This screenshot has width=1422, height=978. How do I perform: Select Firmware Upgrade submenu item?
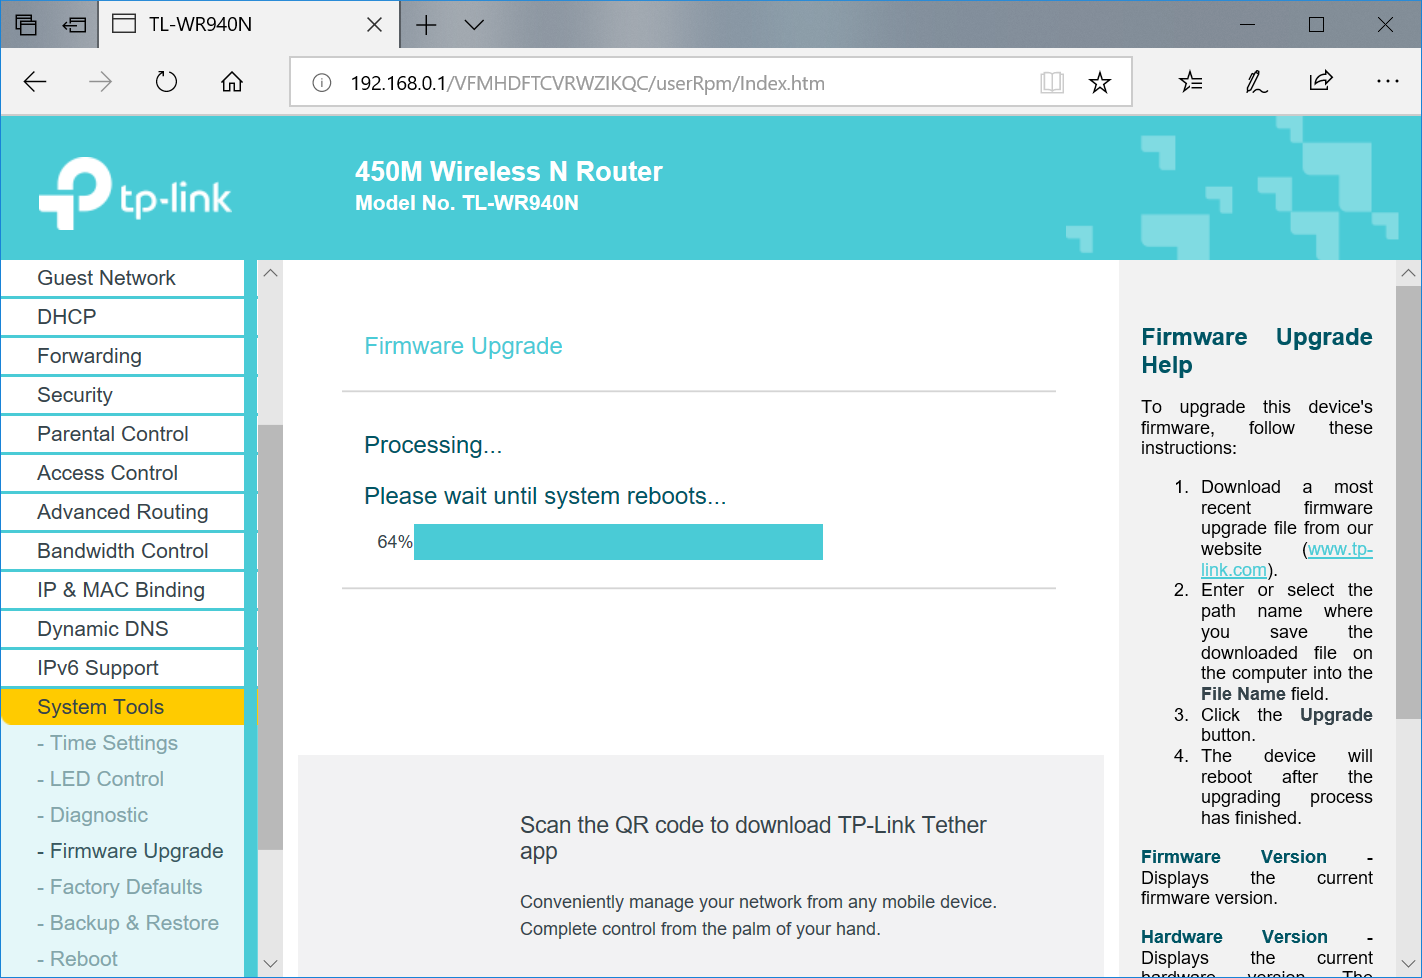pos(130,851)
